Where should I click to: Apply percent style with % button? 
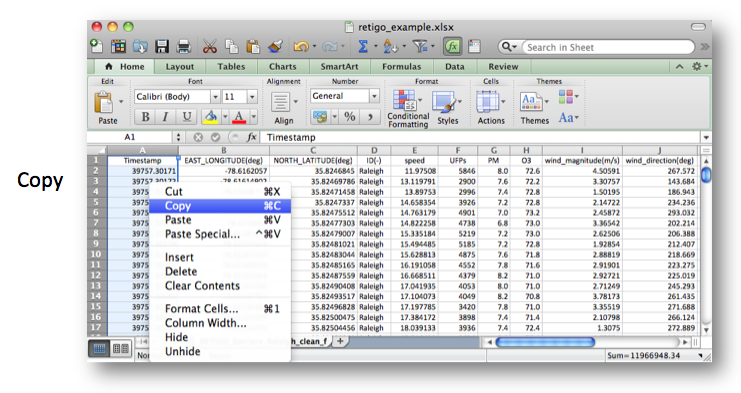click(x=350, y=116)
